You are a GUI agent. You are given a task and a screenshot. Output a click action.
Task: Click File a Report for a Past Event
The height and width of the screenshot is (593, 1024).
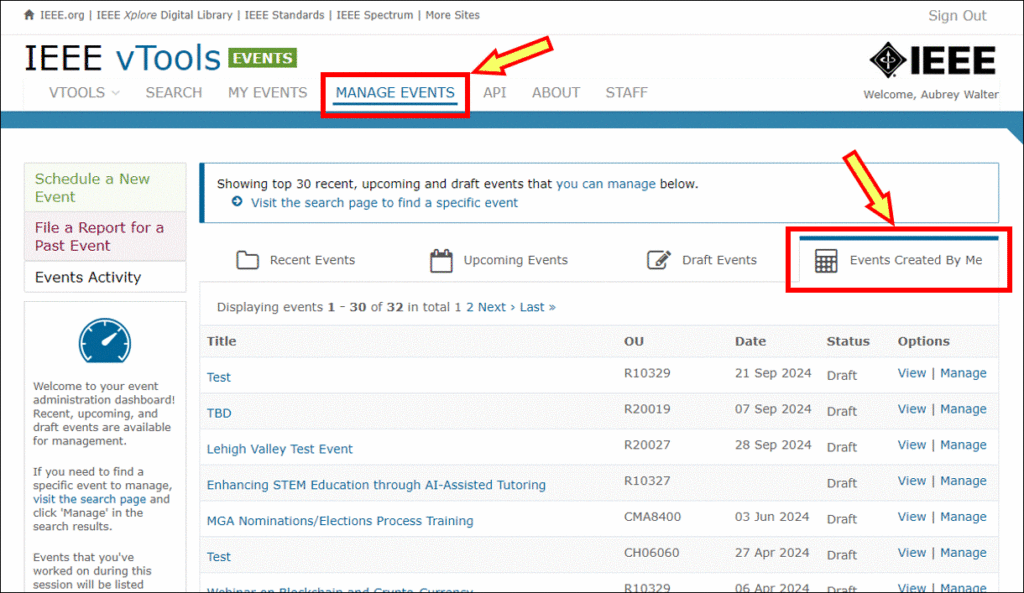(x=105, y=236)
